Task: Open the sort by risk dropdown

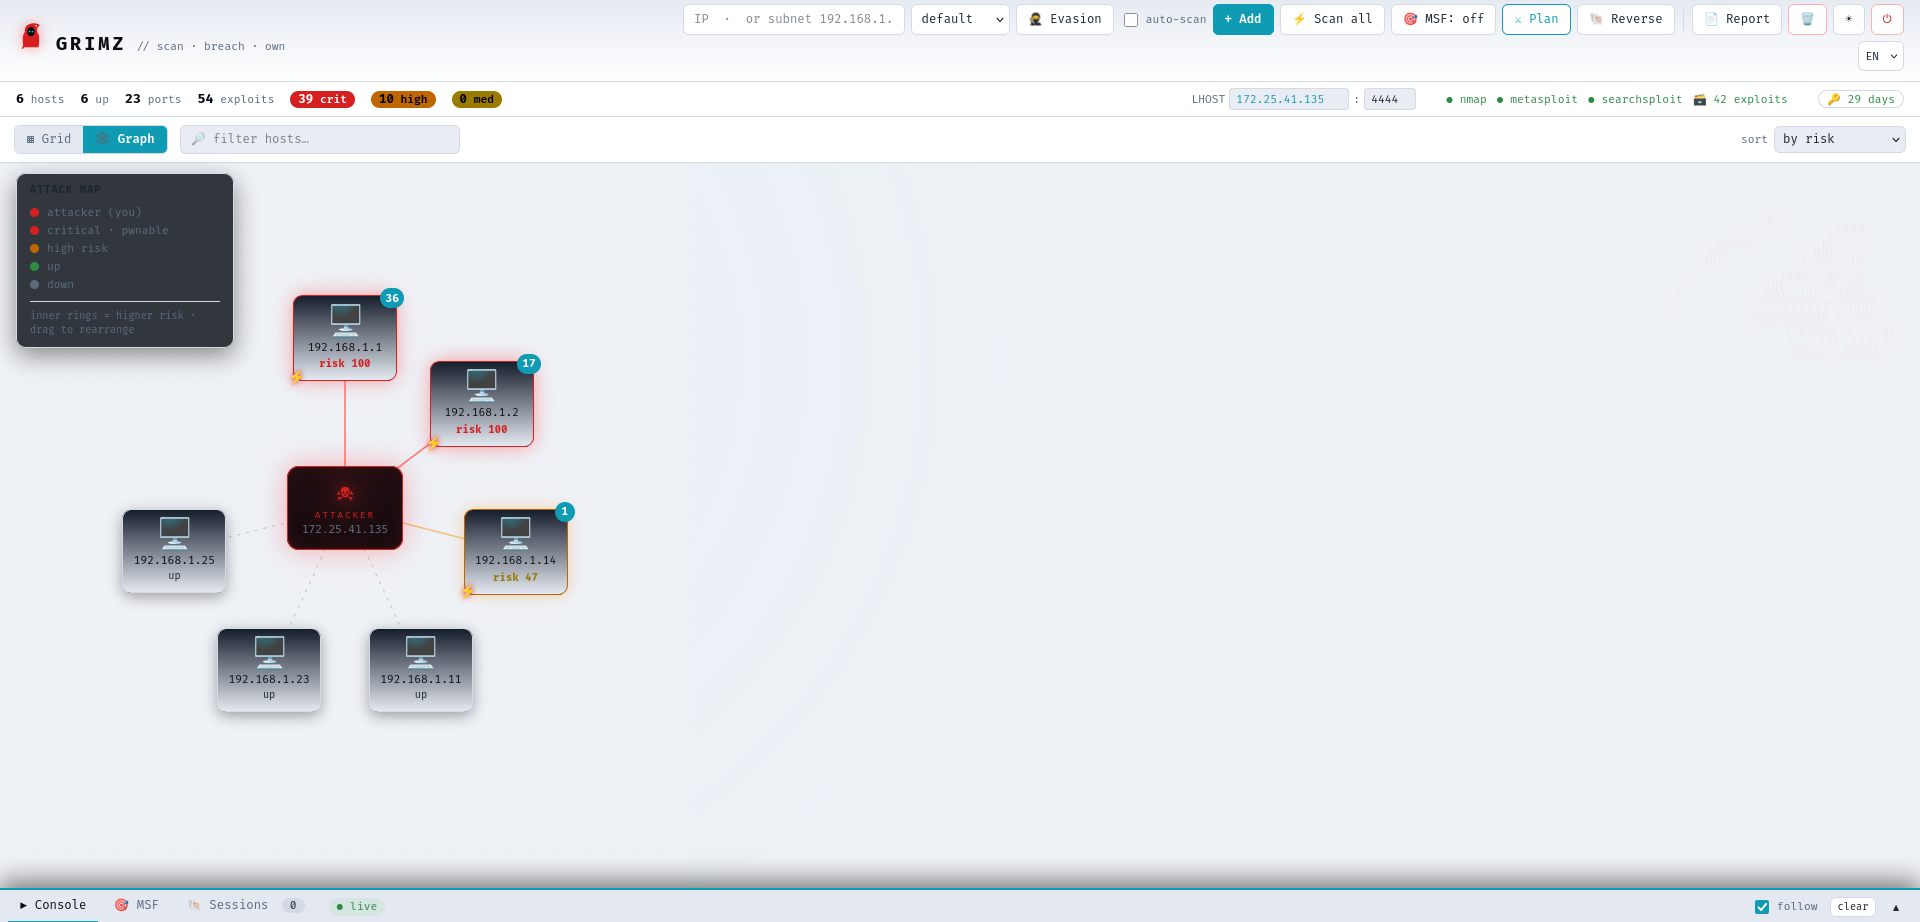Action: pos(1840,139)
